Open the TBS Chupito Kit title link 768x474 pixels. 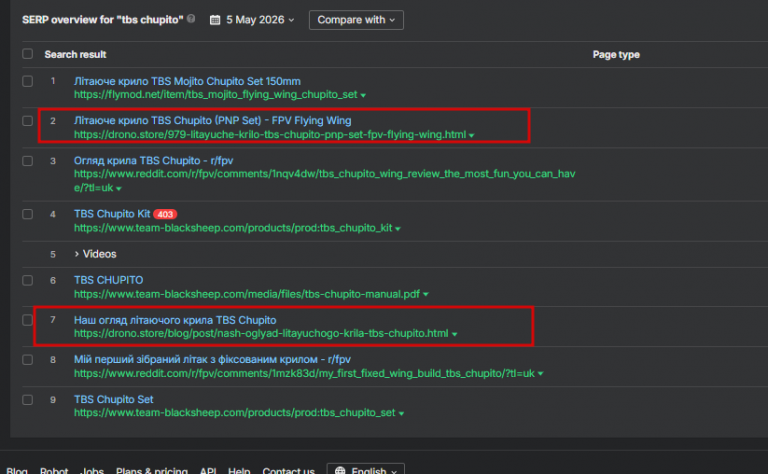point(112,214)
